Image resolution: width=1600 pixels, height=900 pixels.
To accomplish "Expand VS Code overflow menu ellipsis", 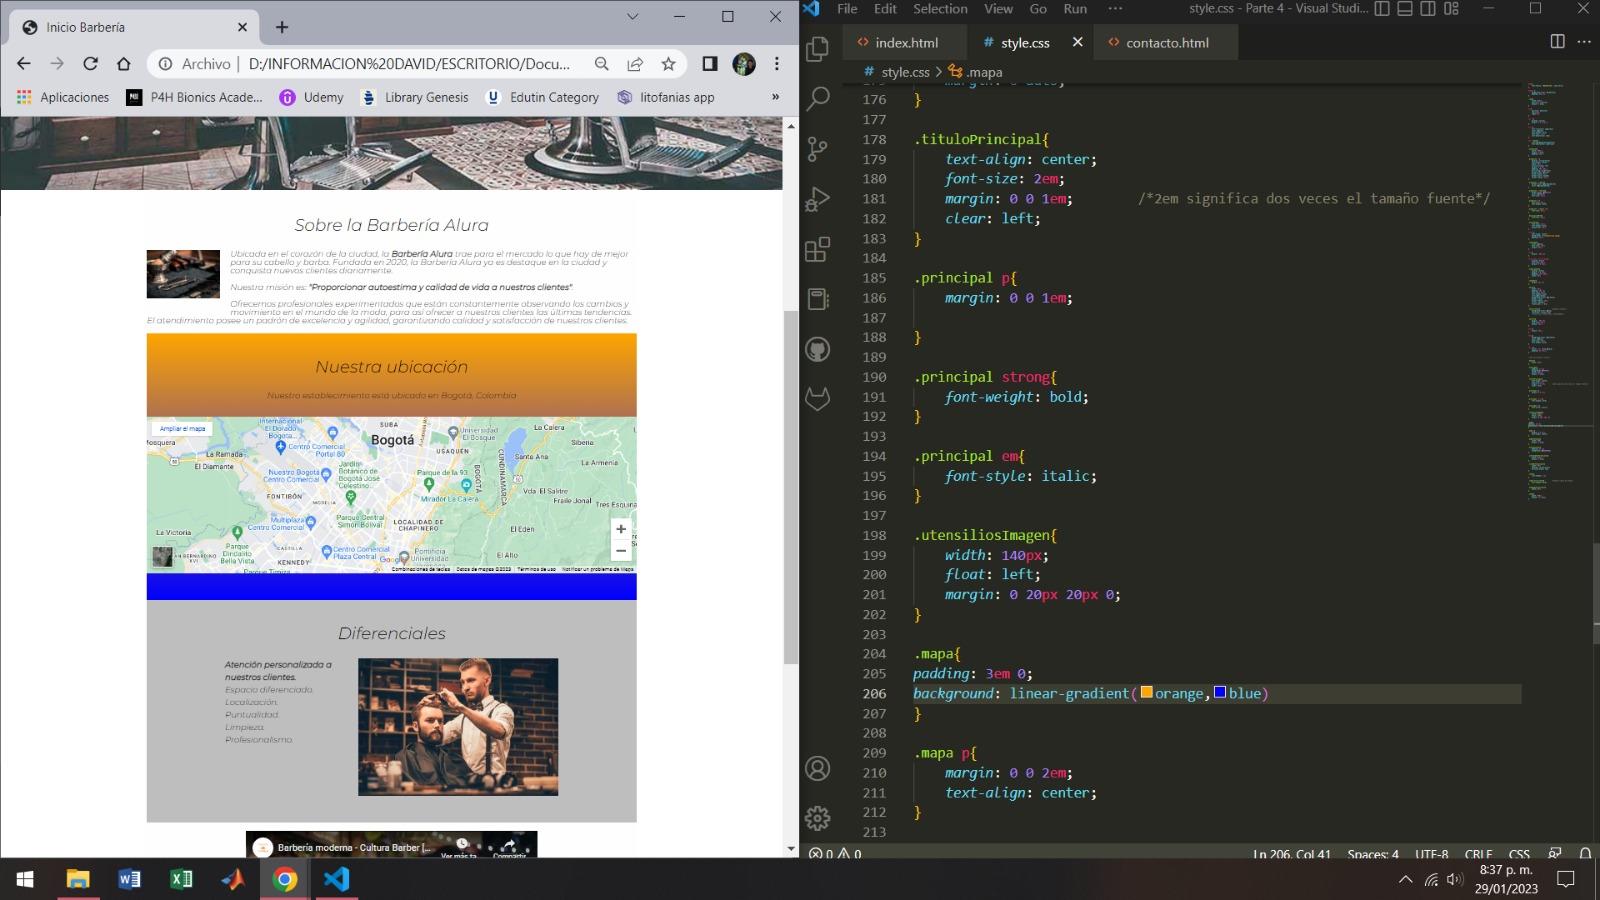I will [x=1115, y=9].
